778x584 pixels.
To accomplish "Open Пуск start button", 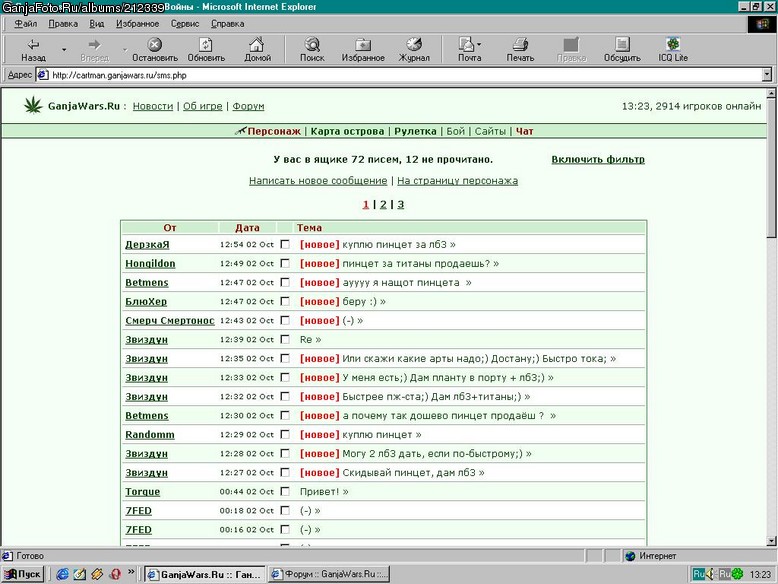I will (x=23, y=574).
